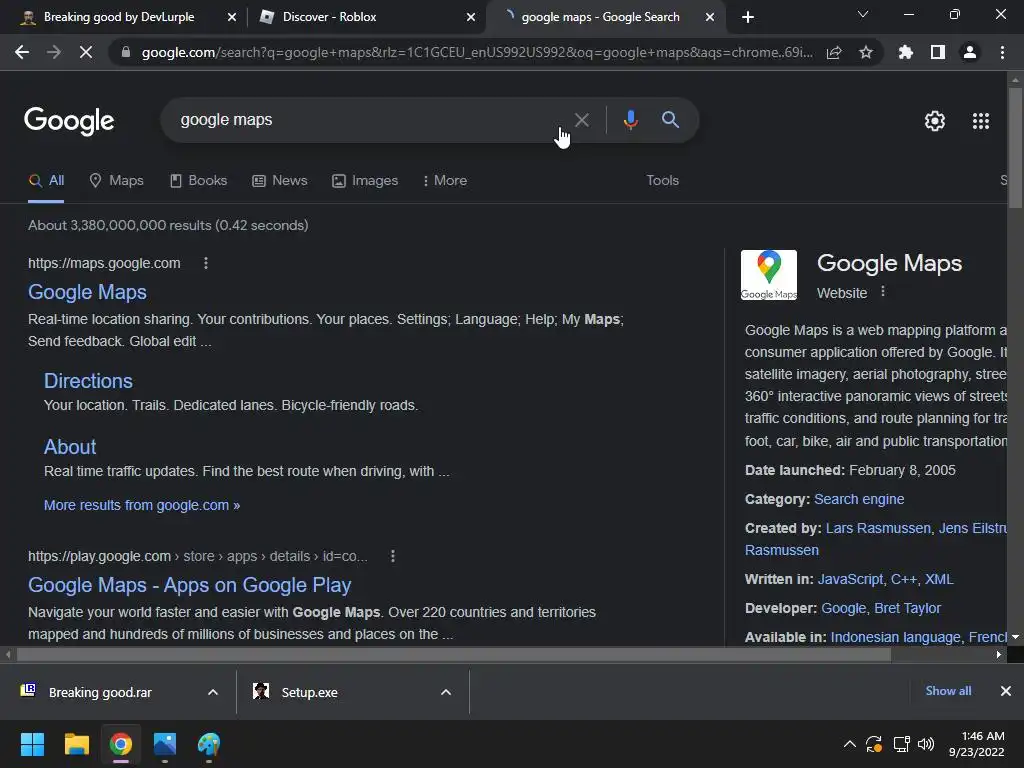The width and height of the screenshot is (1024, 768).
Task: Open Google Maps knowledge panel logo
Action: point(769,275)
